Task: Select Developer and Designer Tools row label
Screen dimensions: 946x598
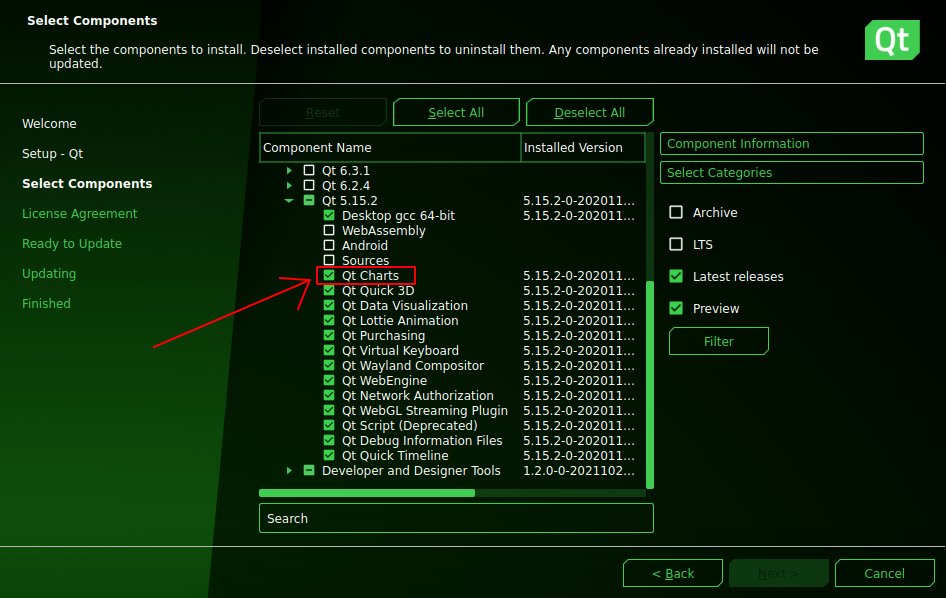Action: pyautogui.click(x=411, y=471)
